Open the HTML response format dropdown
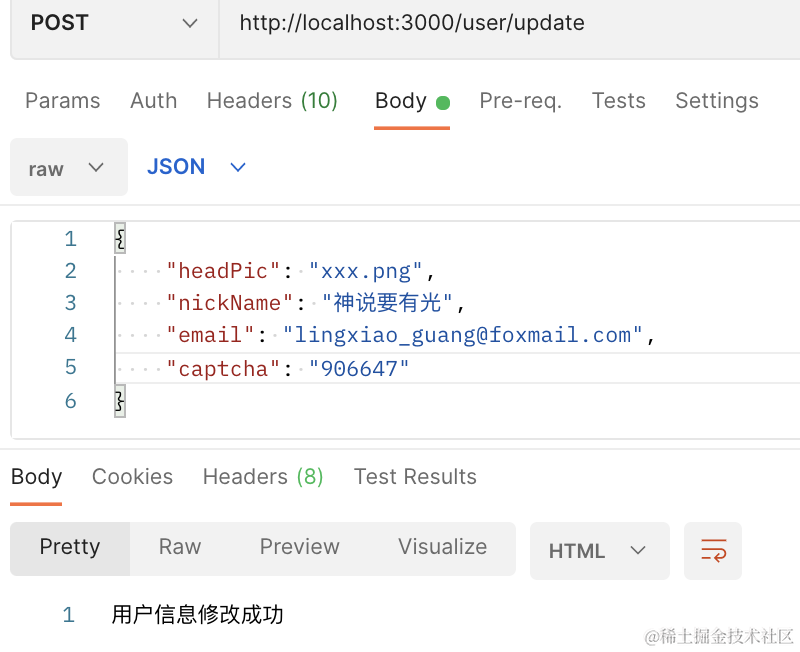This screenshot has height=652, width=800. 598,551
